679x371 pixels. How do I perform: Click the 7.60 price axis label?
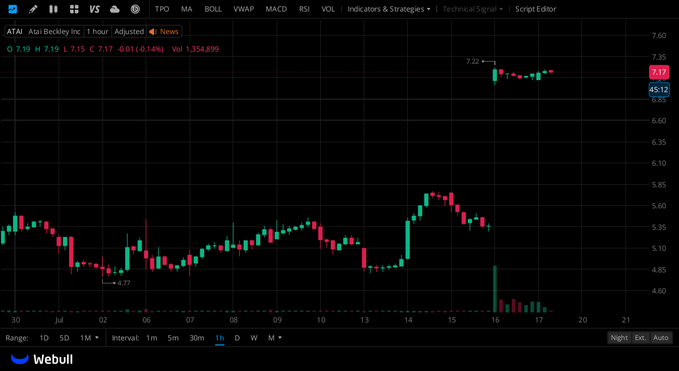[659, 35]
